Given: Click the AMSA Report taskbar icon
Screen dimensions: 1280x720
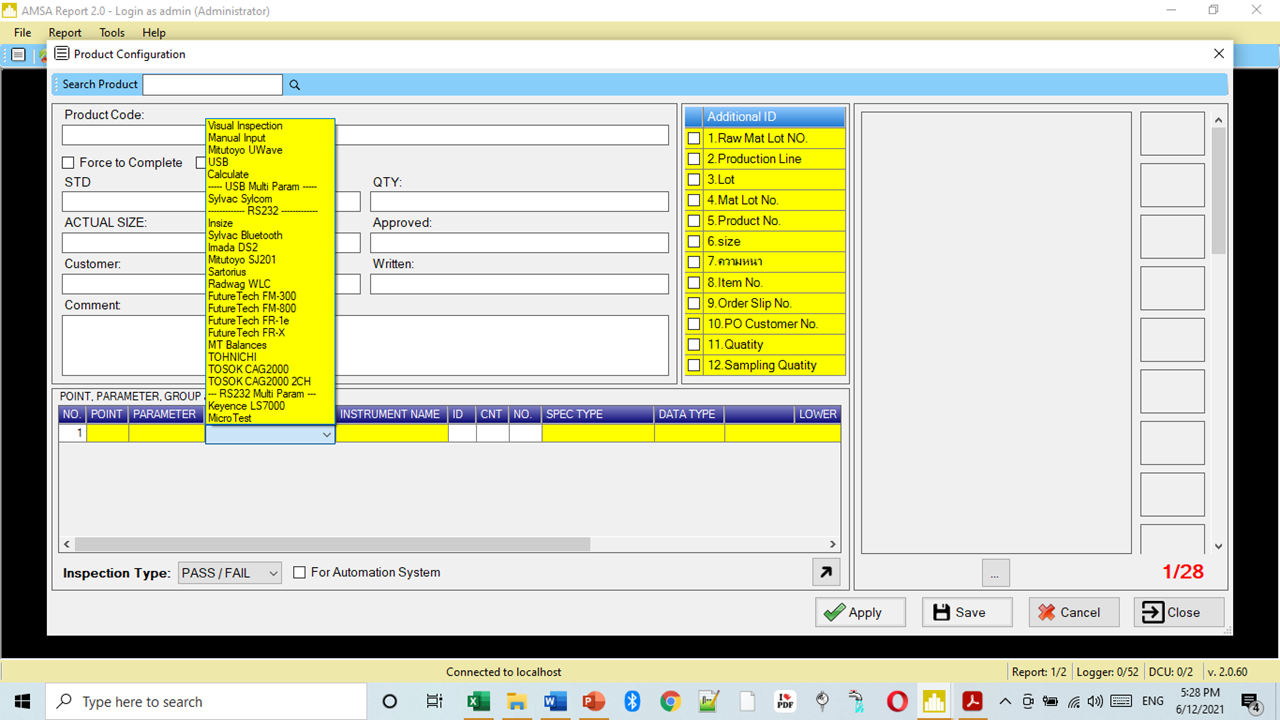Looking at the screenshot, I should pyautogui.click(x=935, y=701).
